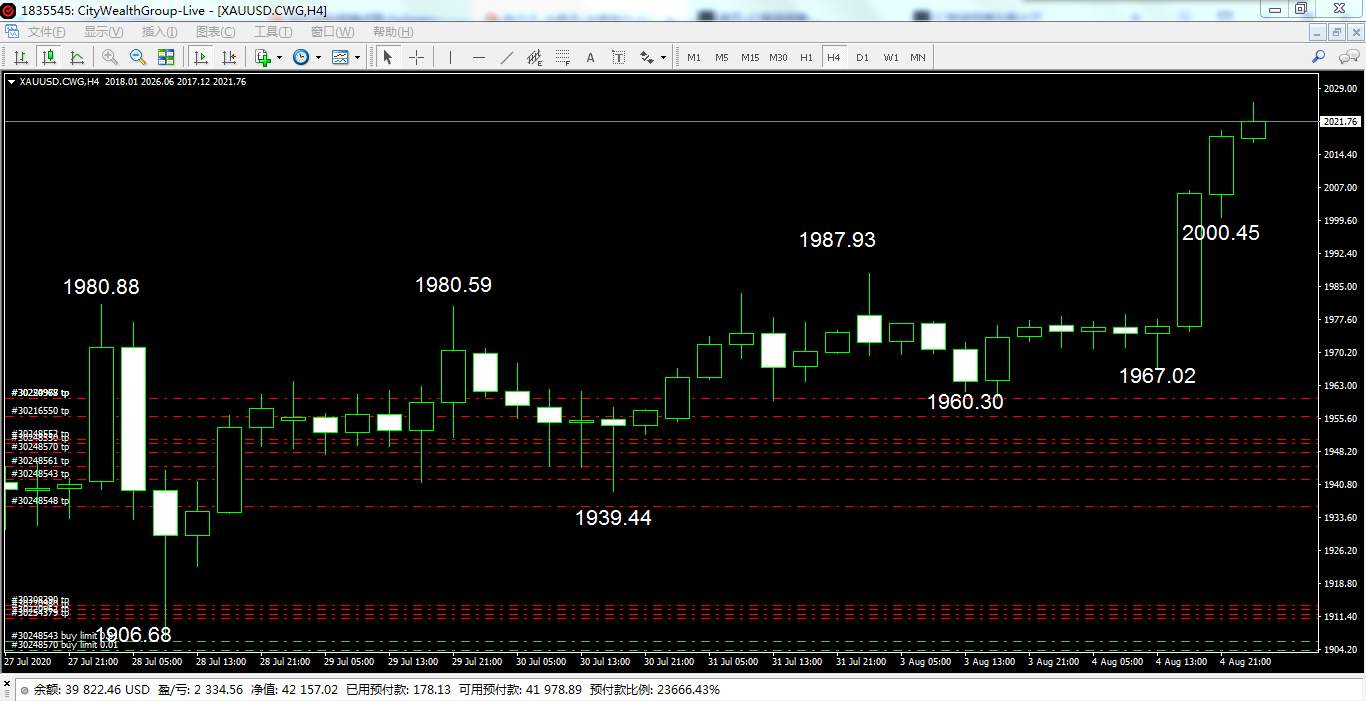1366x701 pixels.
Task: Set timeframe to D1
Action: click(862, 57)
